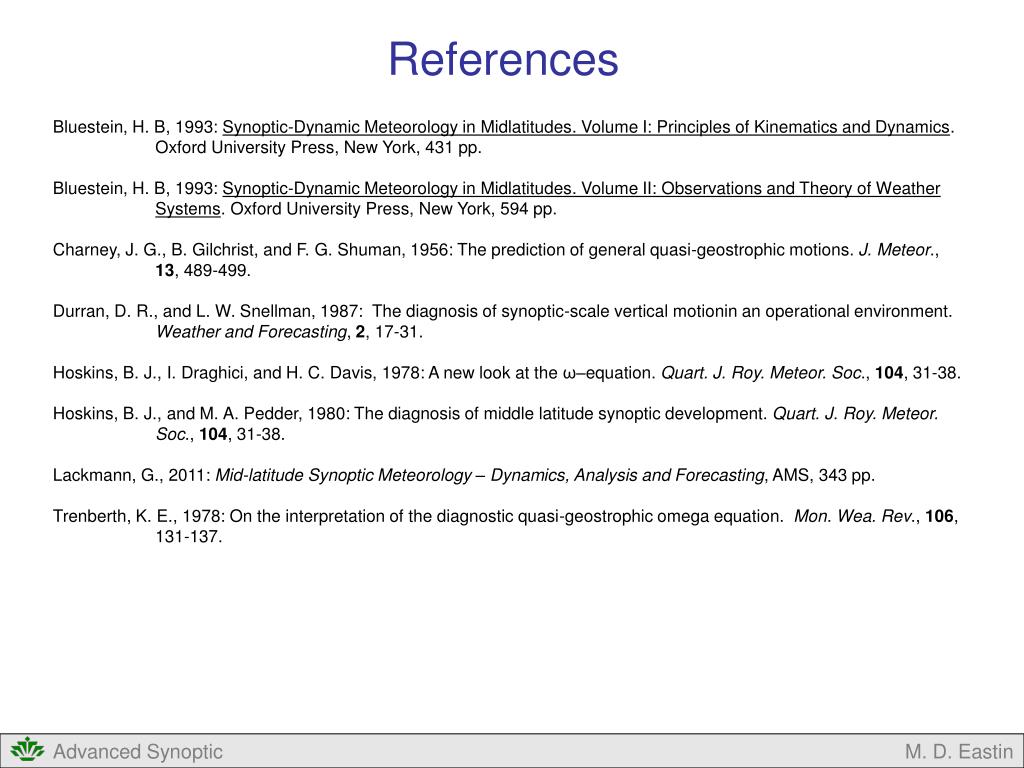Screen dimensions: 1024x768
Task: Click italic Mid-latitude Synoptic Meteorology book title
Action: (x=490, y=475)
